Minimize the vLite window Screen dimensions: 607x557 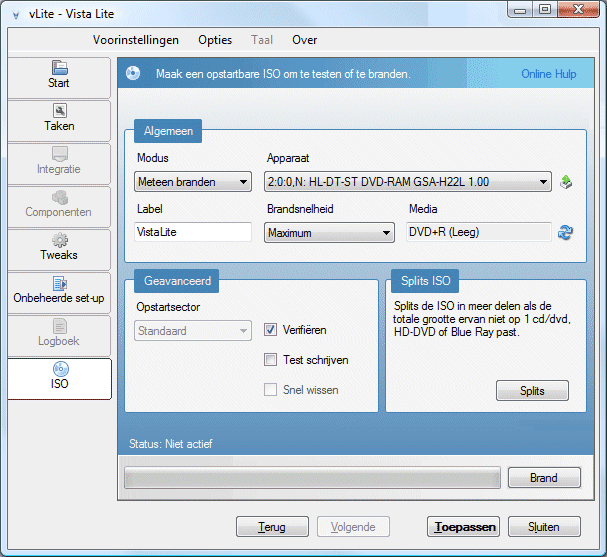520,9
